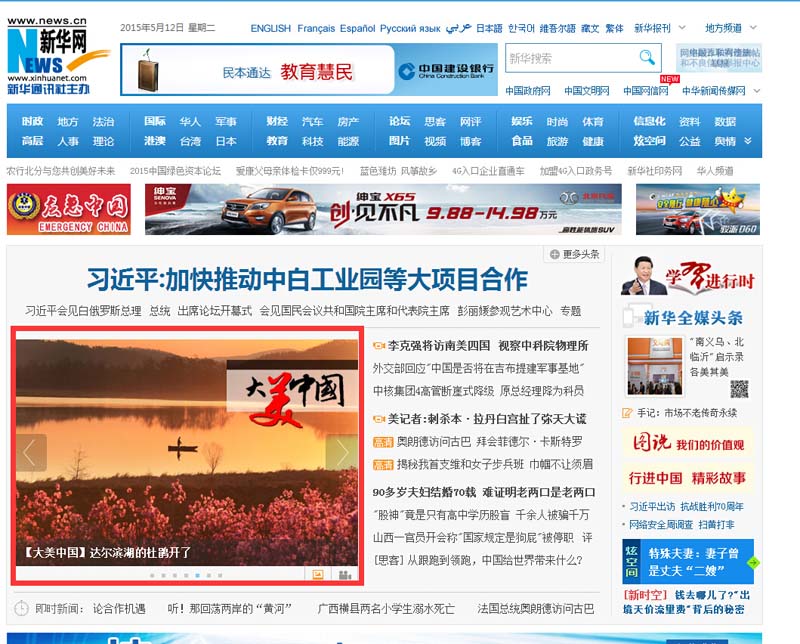Click the video camera icon under carousel
800x644 pixels.
coord(344,575)
